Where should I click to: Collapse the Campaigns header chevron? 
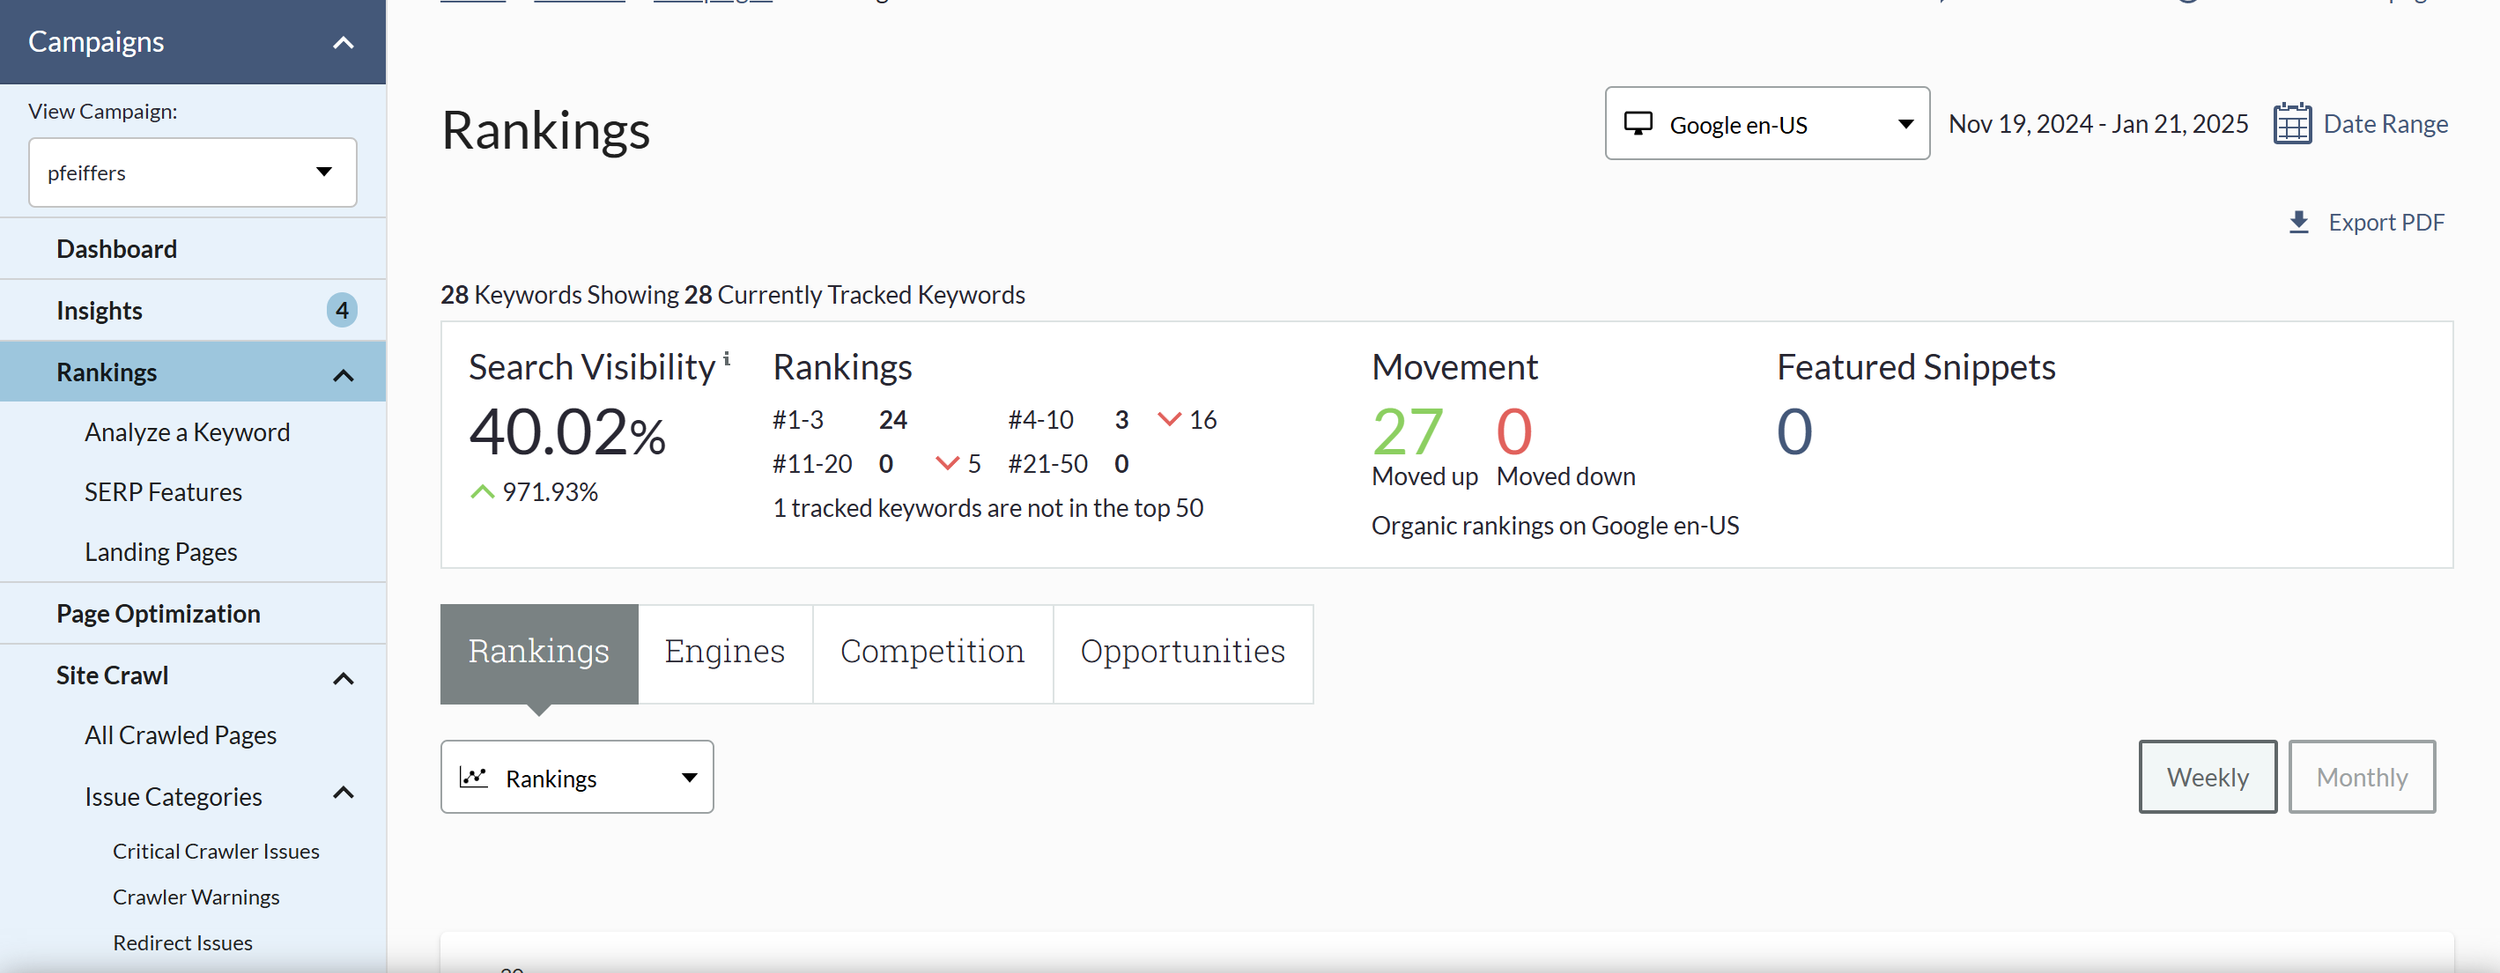click(343, 42)
